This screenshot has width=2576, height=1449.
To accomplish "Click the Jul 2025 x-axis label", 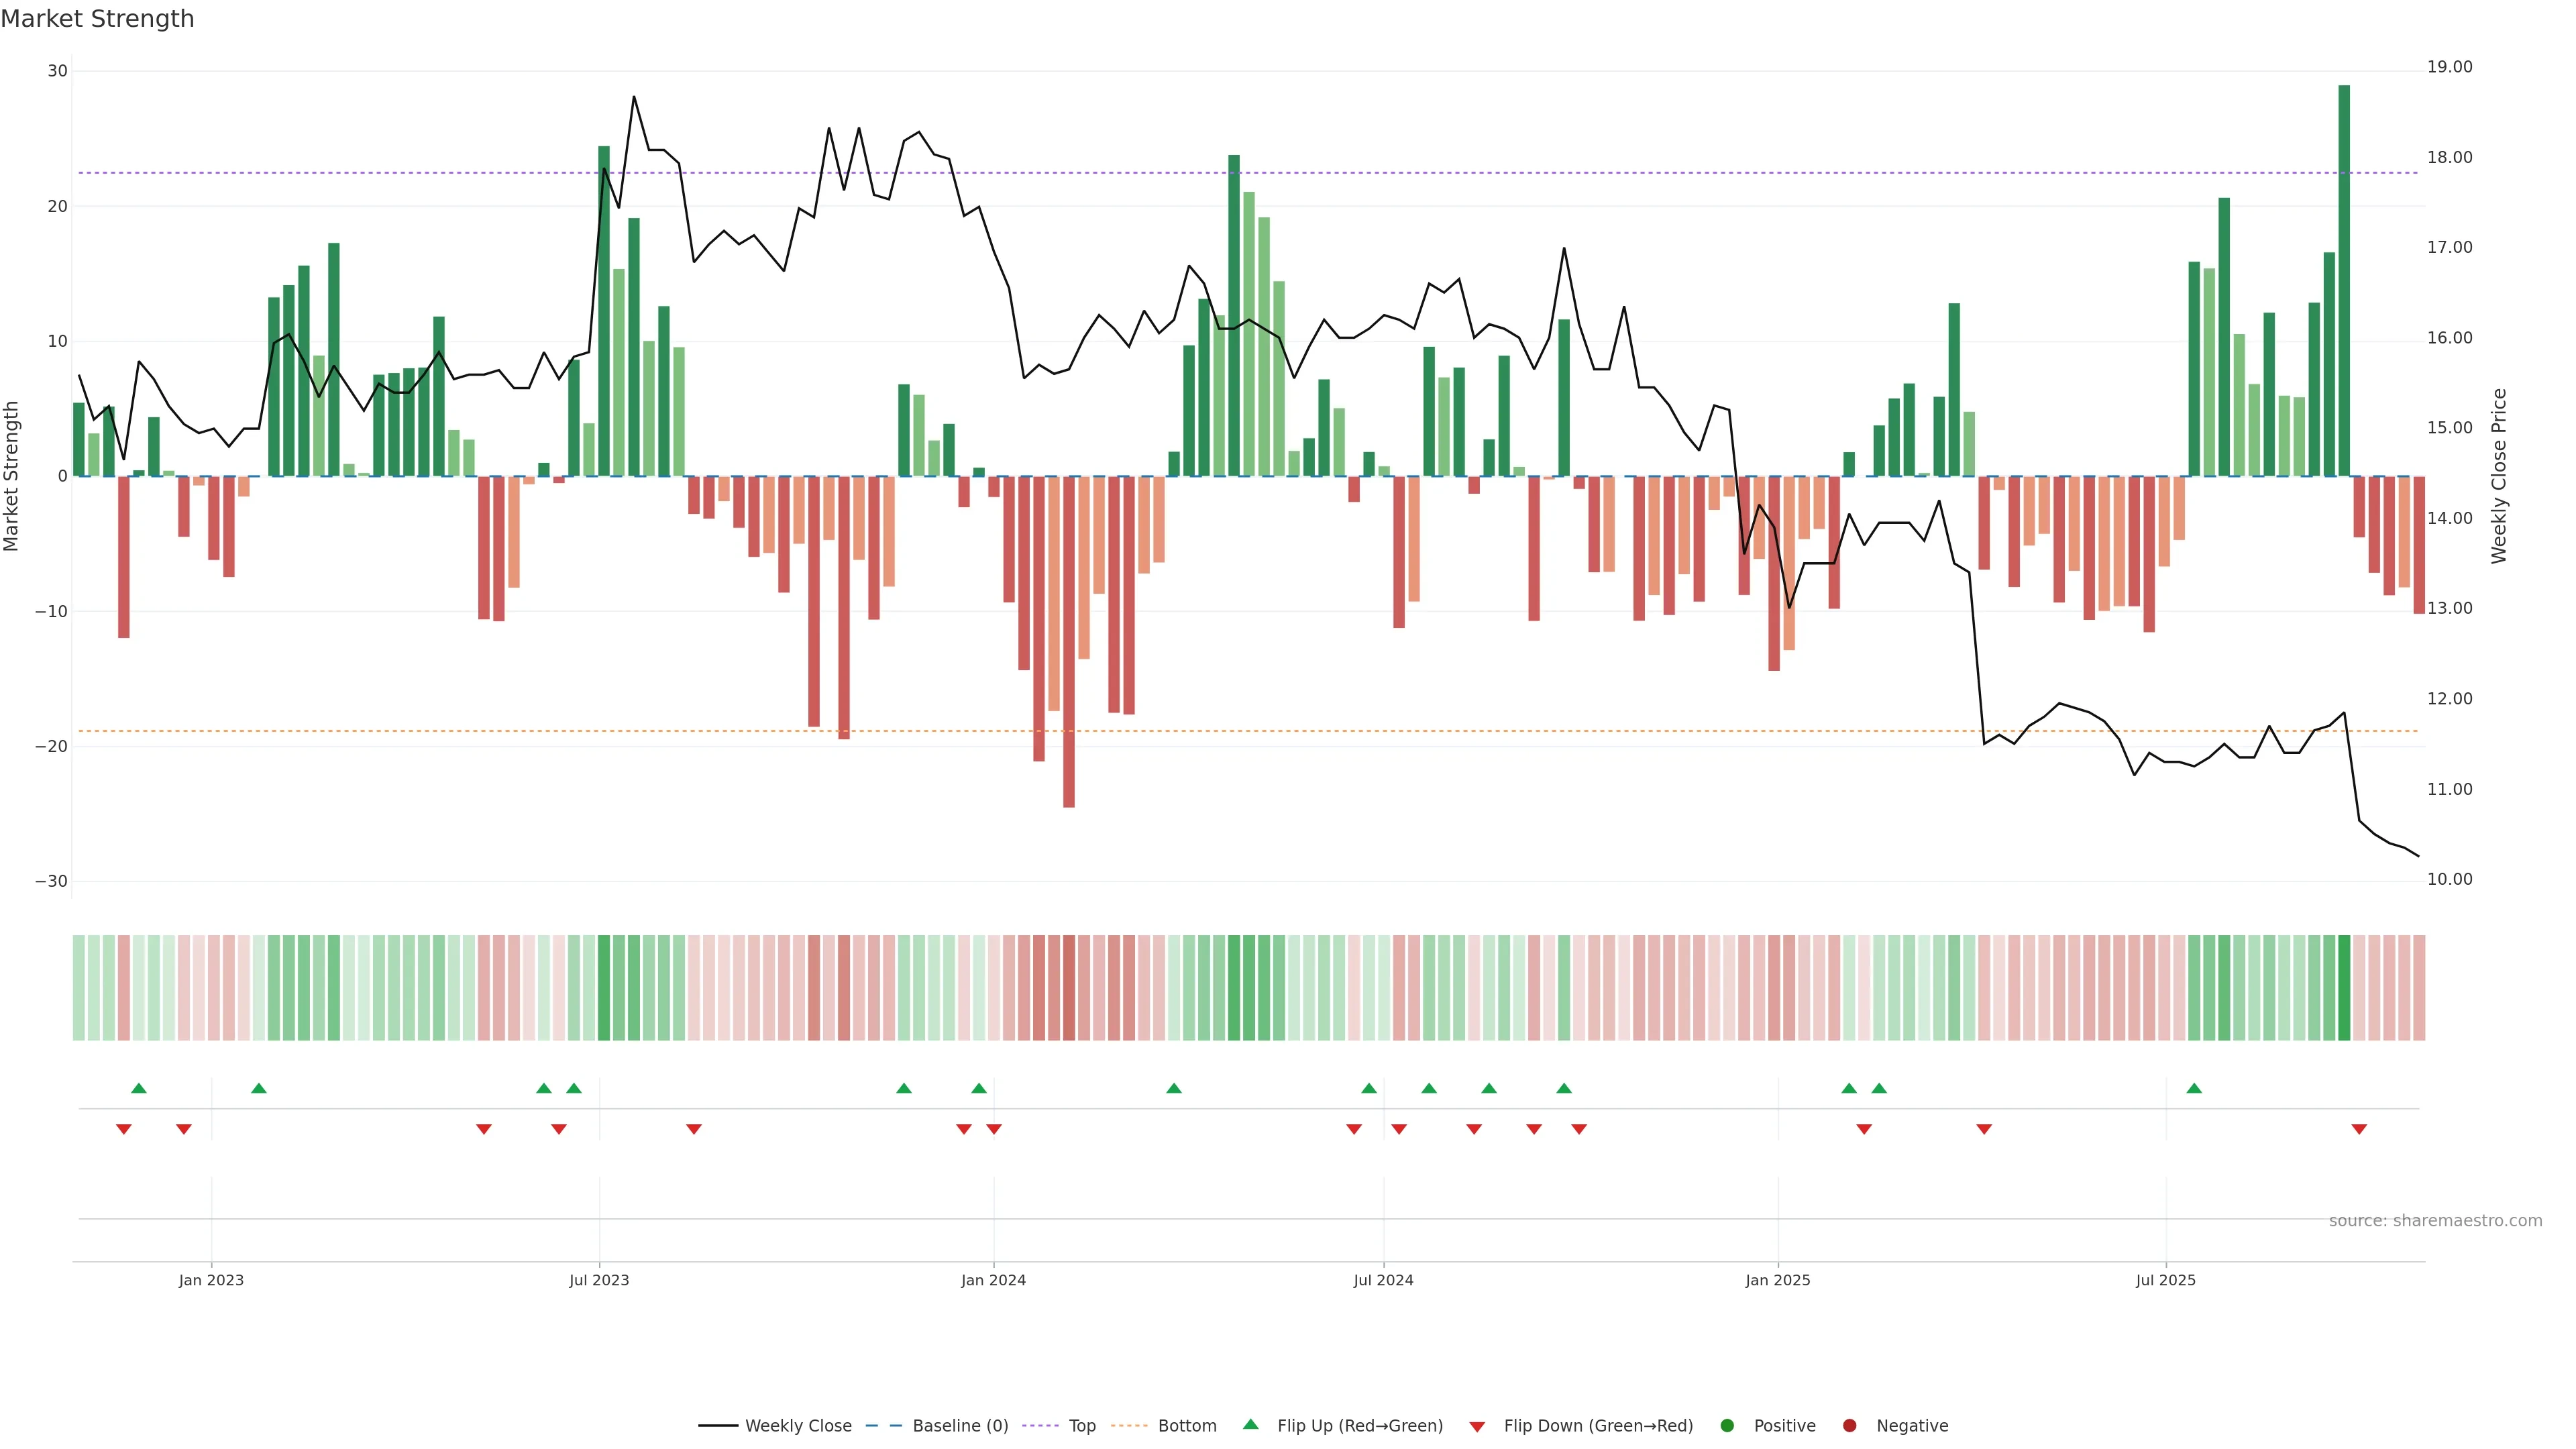I will click(x=2165, y=1280).
